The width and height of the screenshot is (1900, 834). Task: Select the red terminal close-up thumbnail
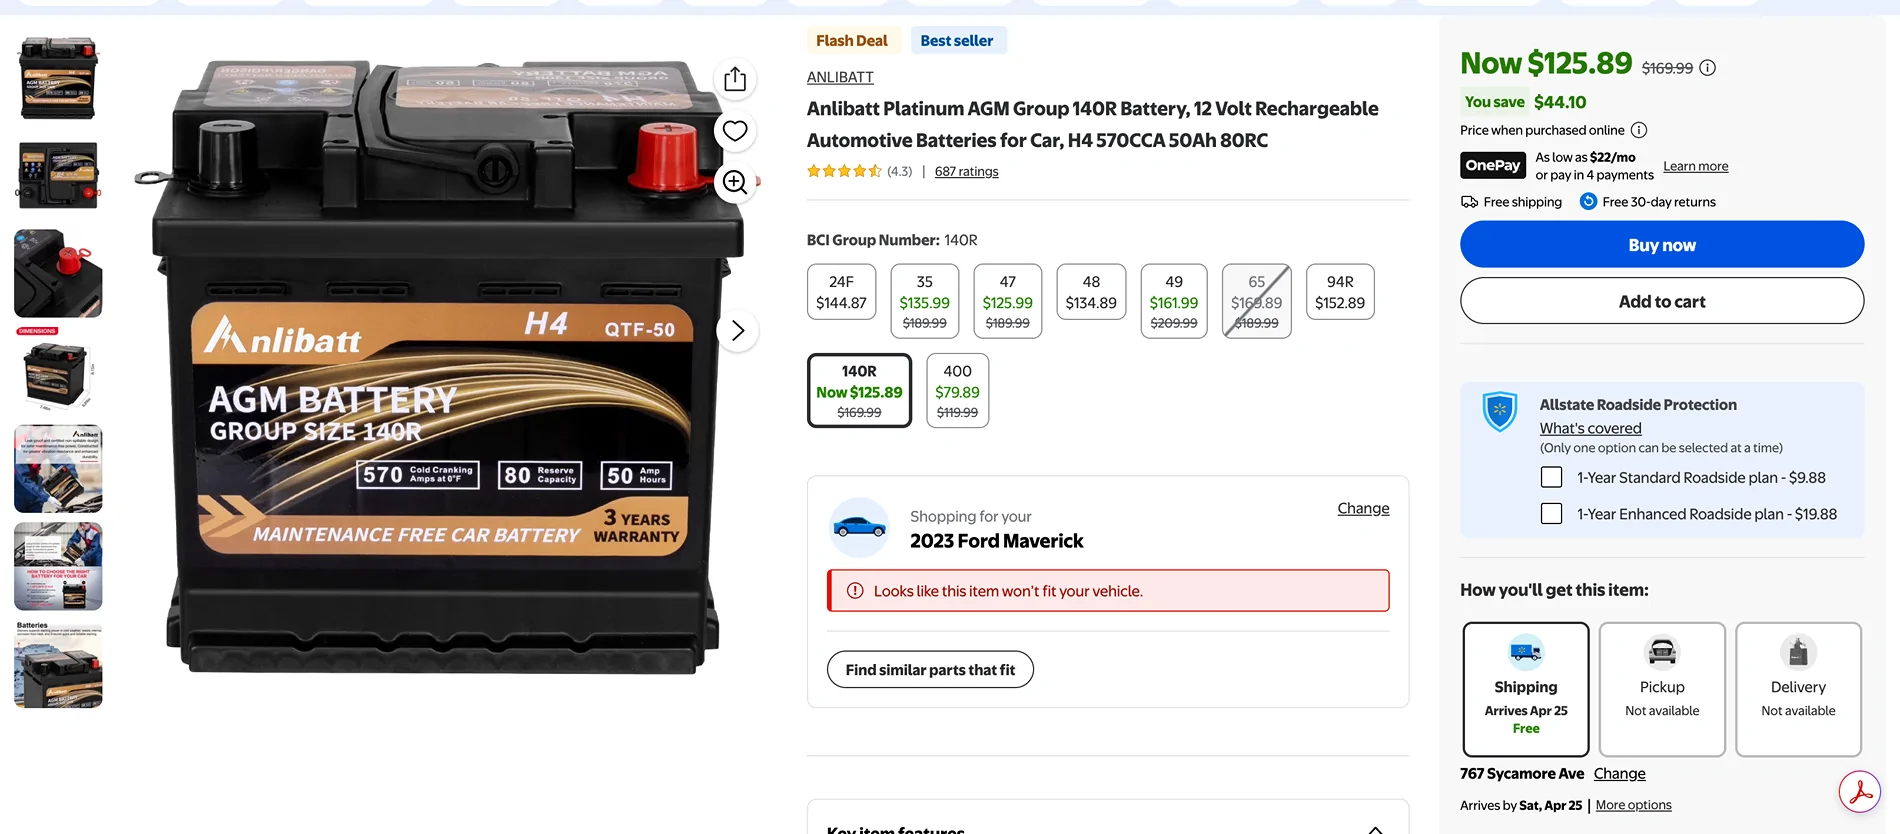click(x=58, y=273)
